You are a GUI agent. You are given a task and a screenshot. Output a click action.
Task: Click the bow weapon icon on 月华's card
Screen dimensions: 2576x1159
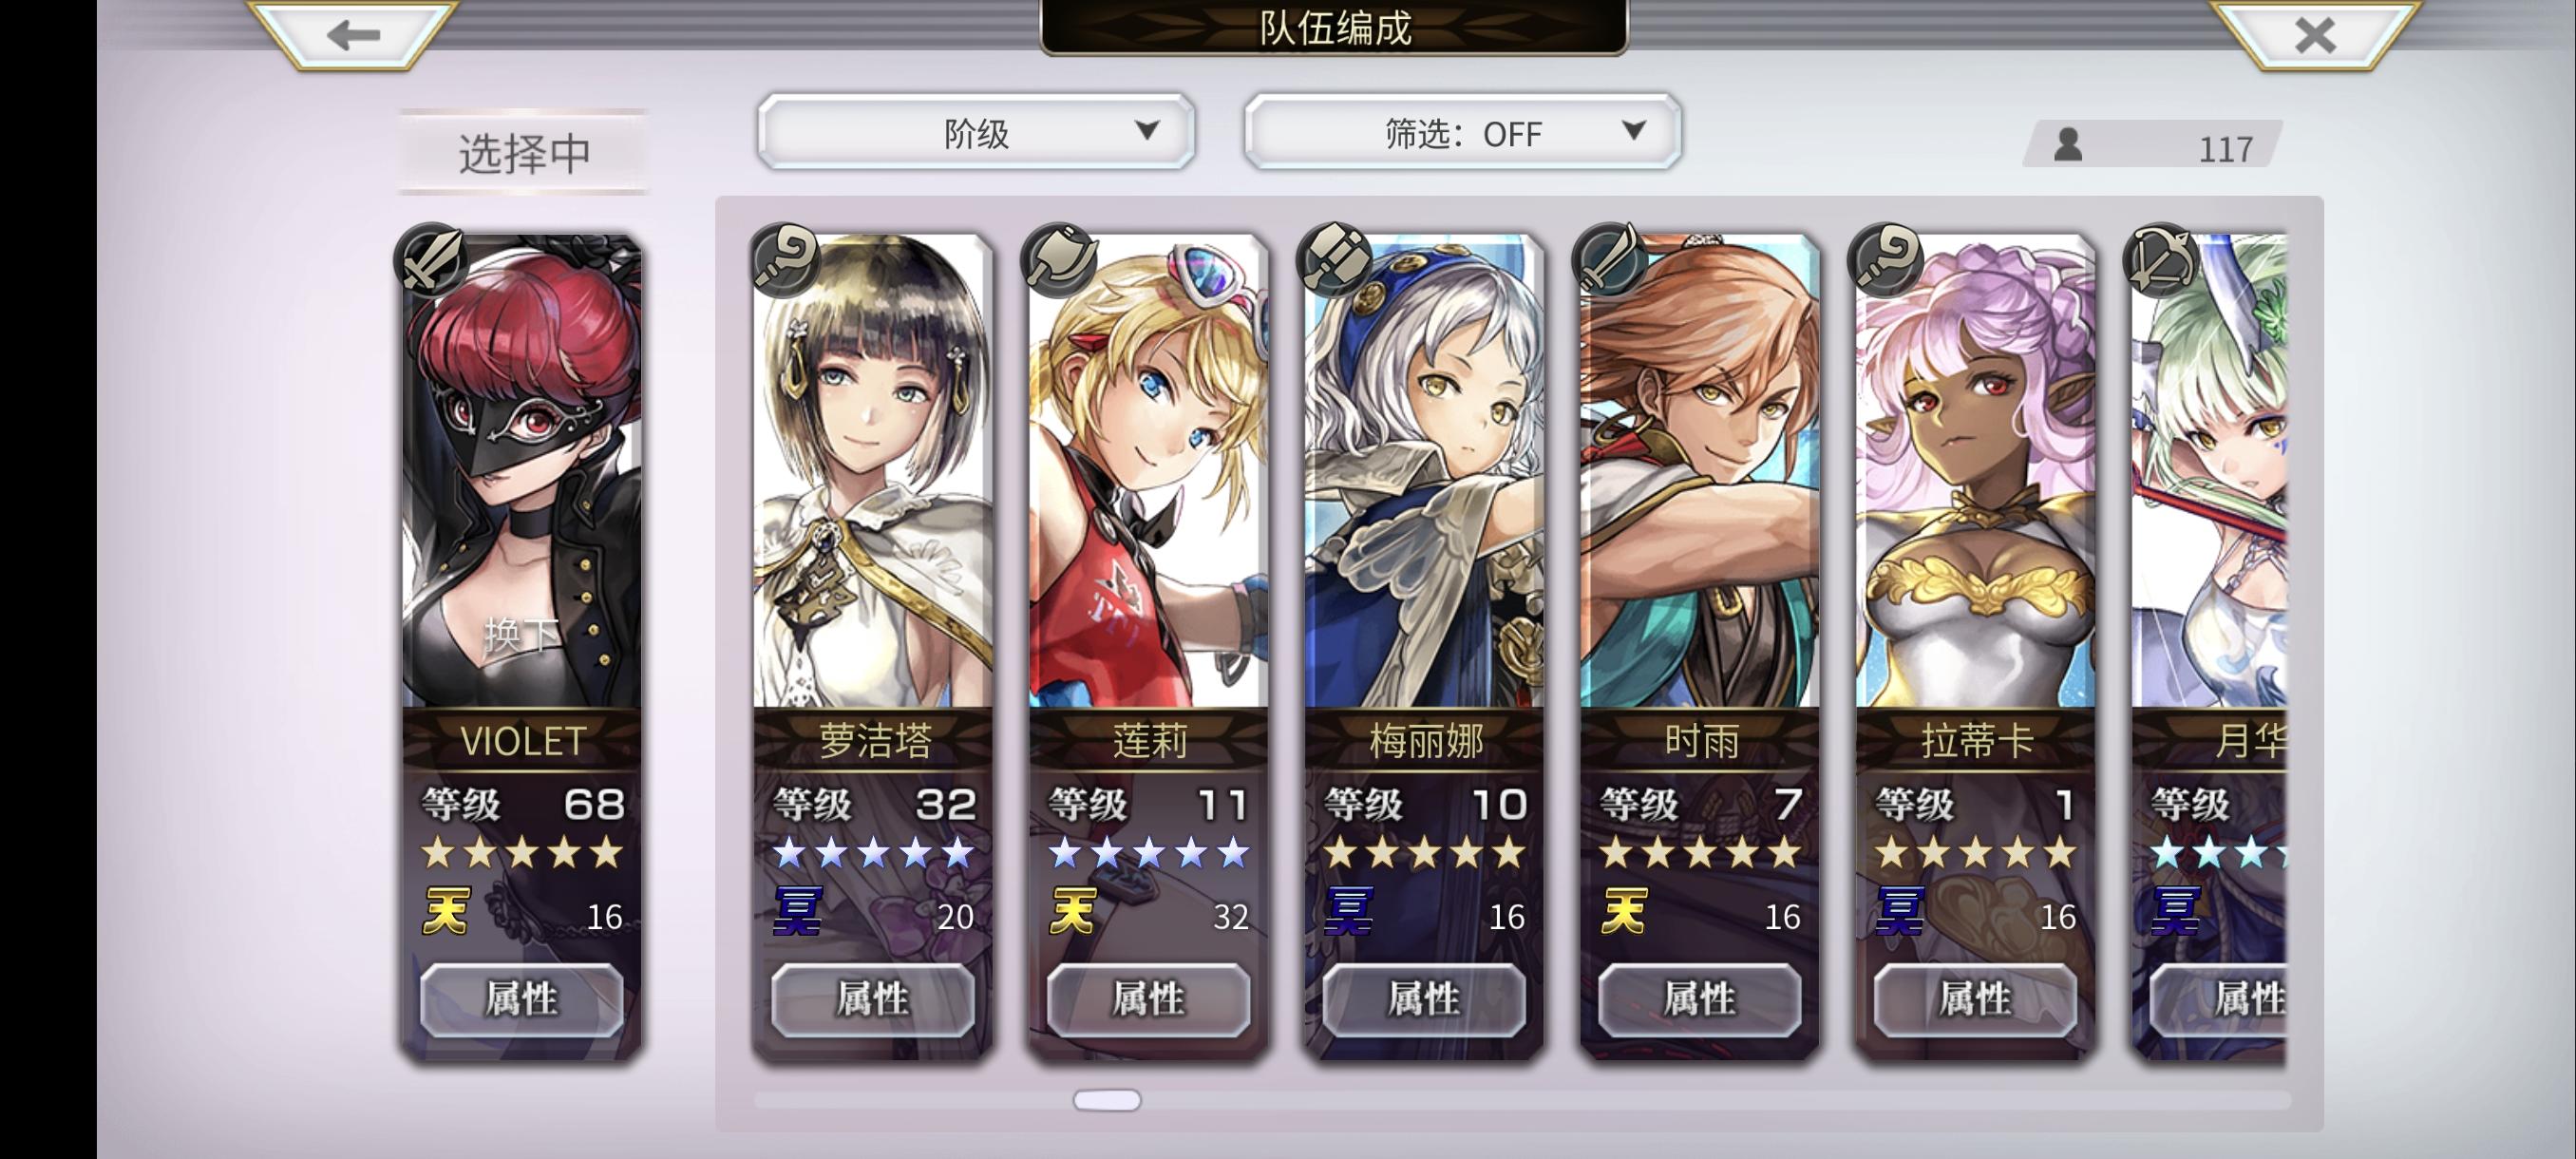(x=2162, y=259)
